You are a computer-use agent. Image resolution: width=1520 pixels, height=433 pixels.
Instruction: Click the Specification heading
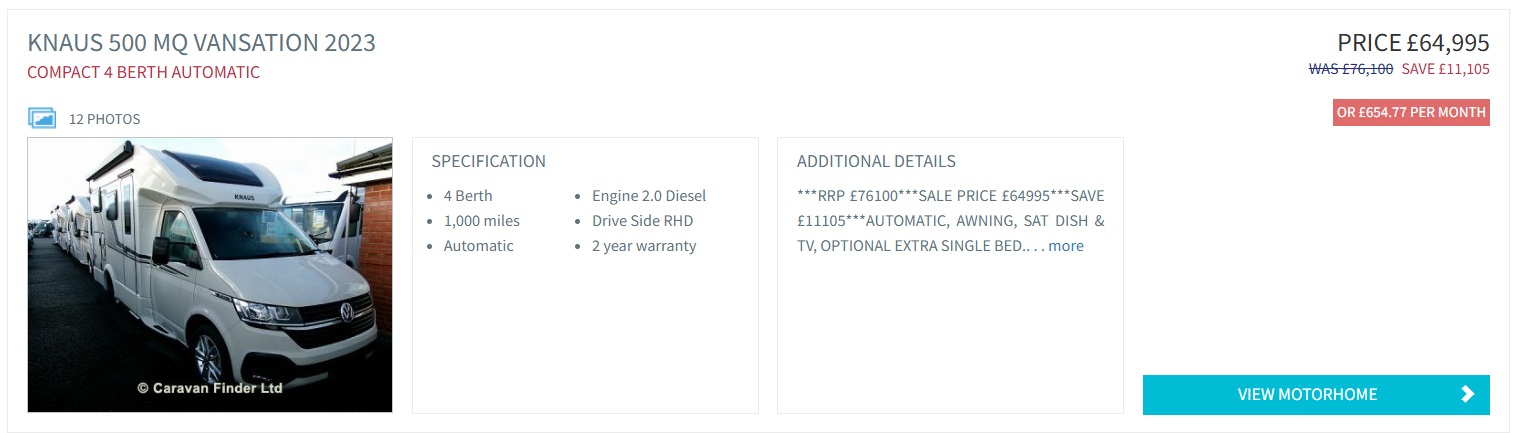click(x=489, y=161)
